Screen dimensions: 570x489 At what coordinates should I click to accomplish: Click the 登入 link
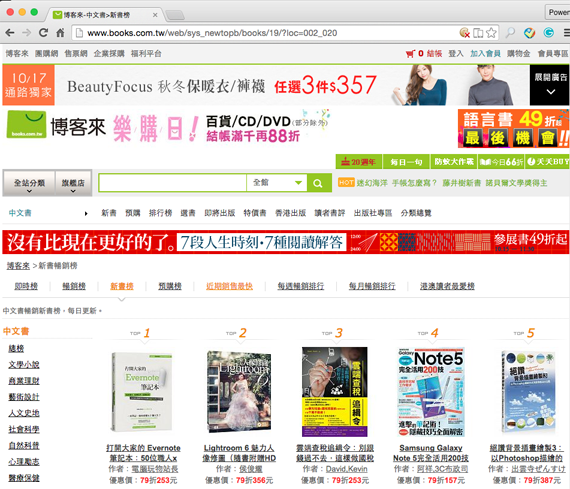(x=456, y=54)
